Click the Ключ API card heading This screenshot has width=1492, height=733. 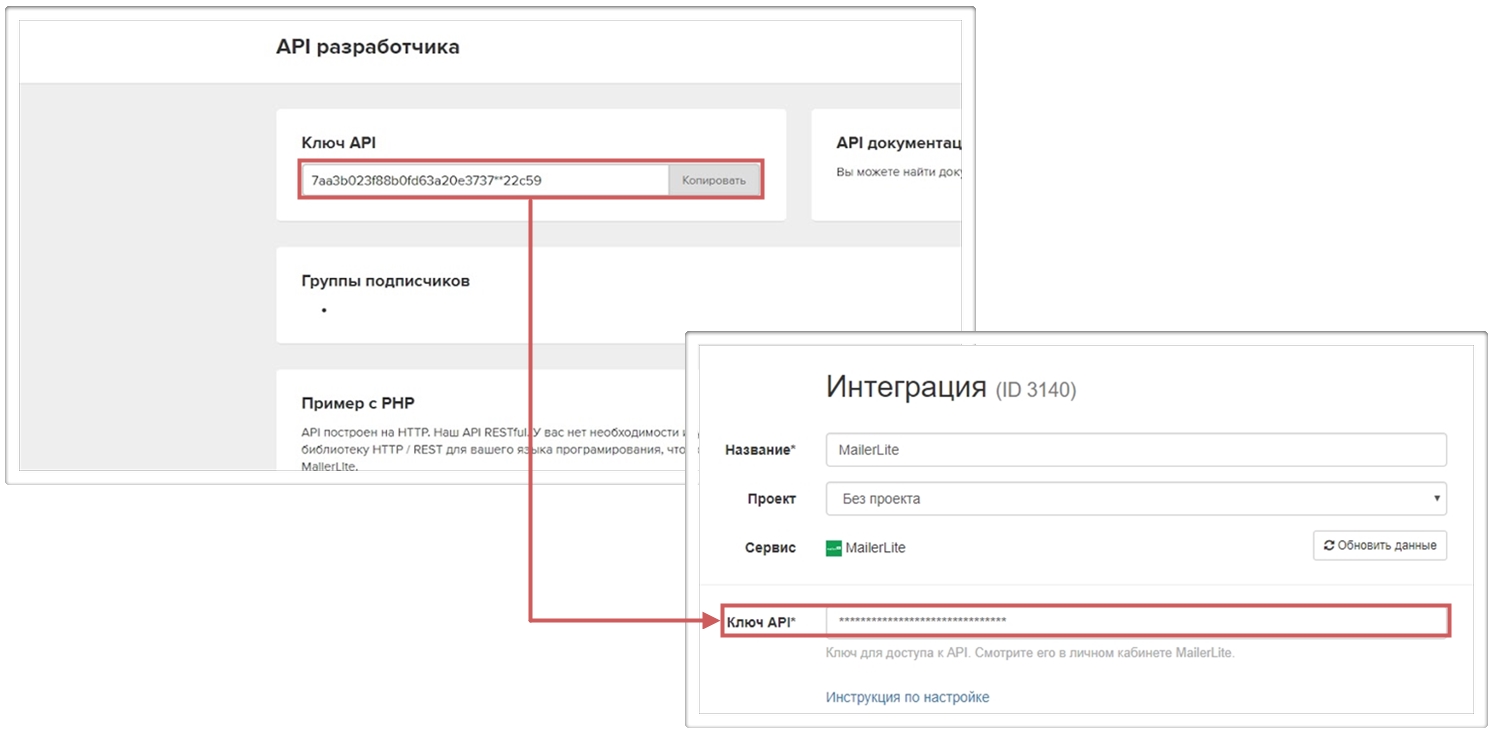pos(338,143)
